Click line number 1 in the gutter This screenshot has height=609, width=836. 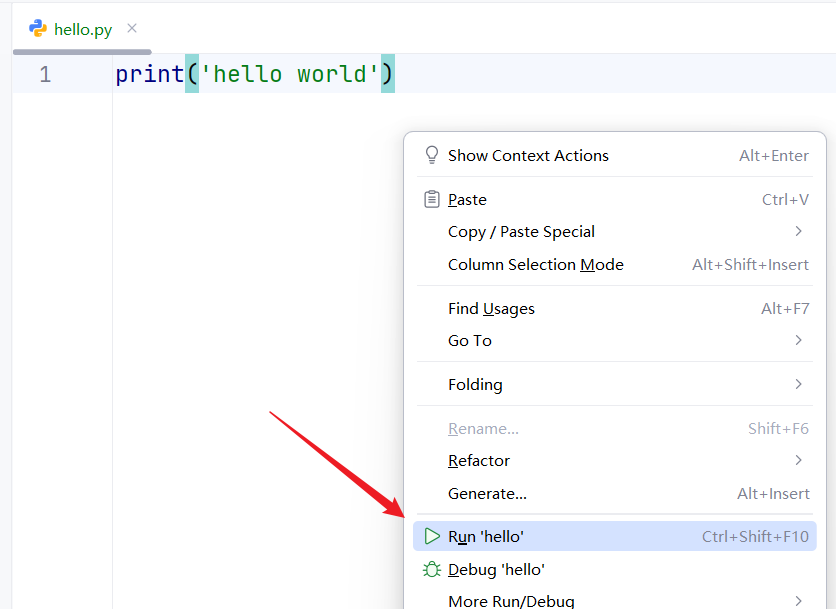pyautogui.click(x=45, y=74)
